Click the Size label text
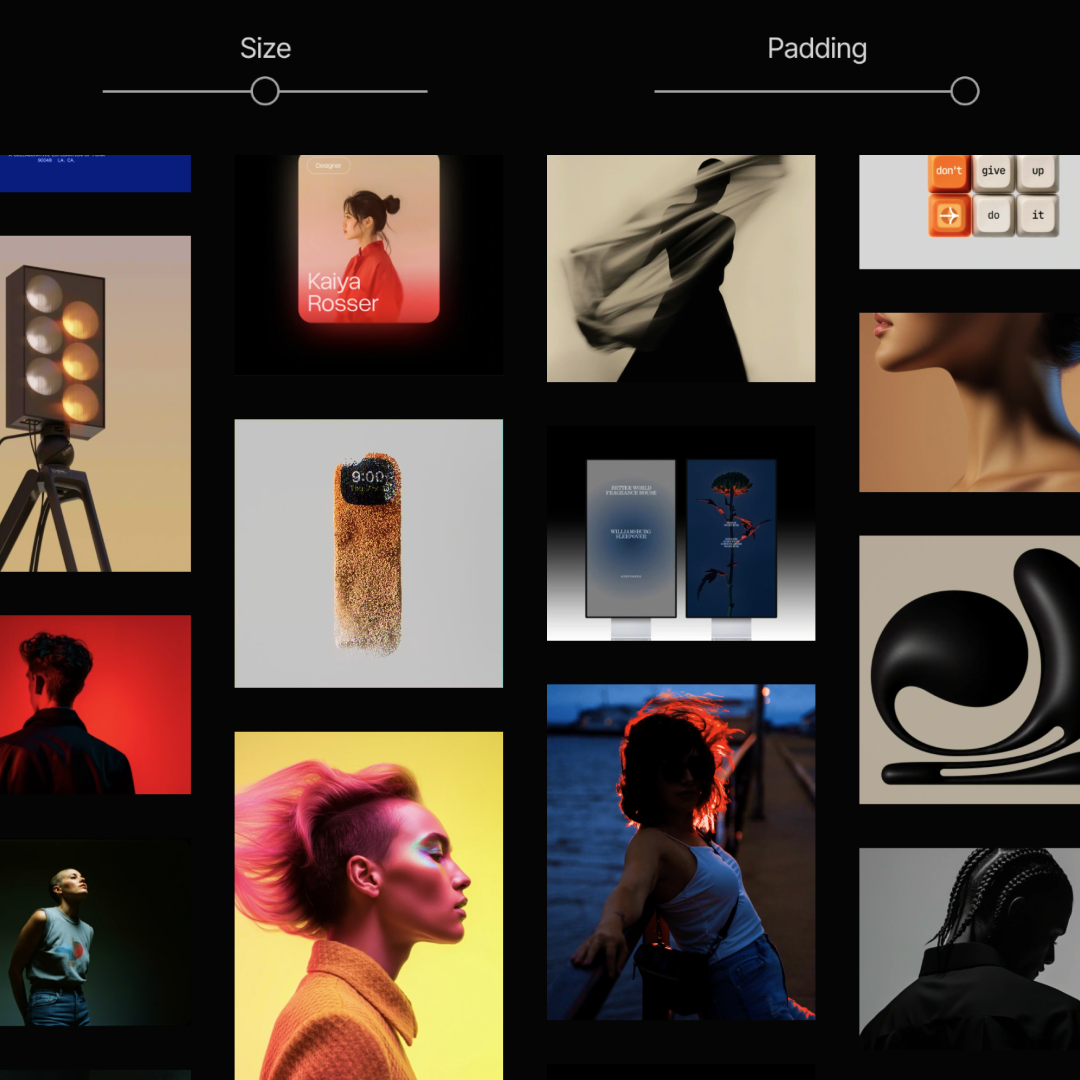 [265, 48]
